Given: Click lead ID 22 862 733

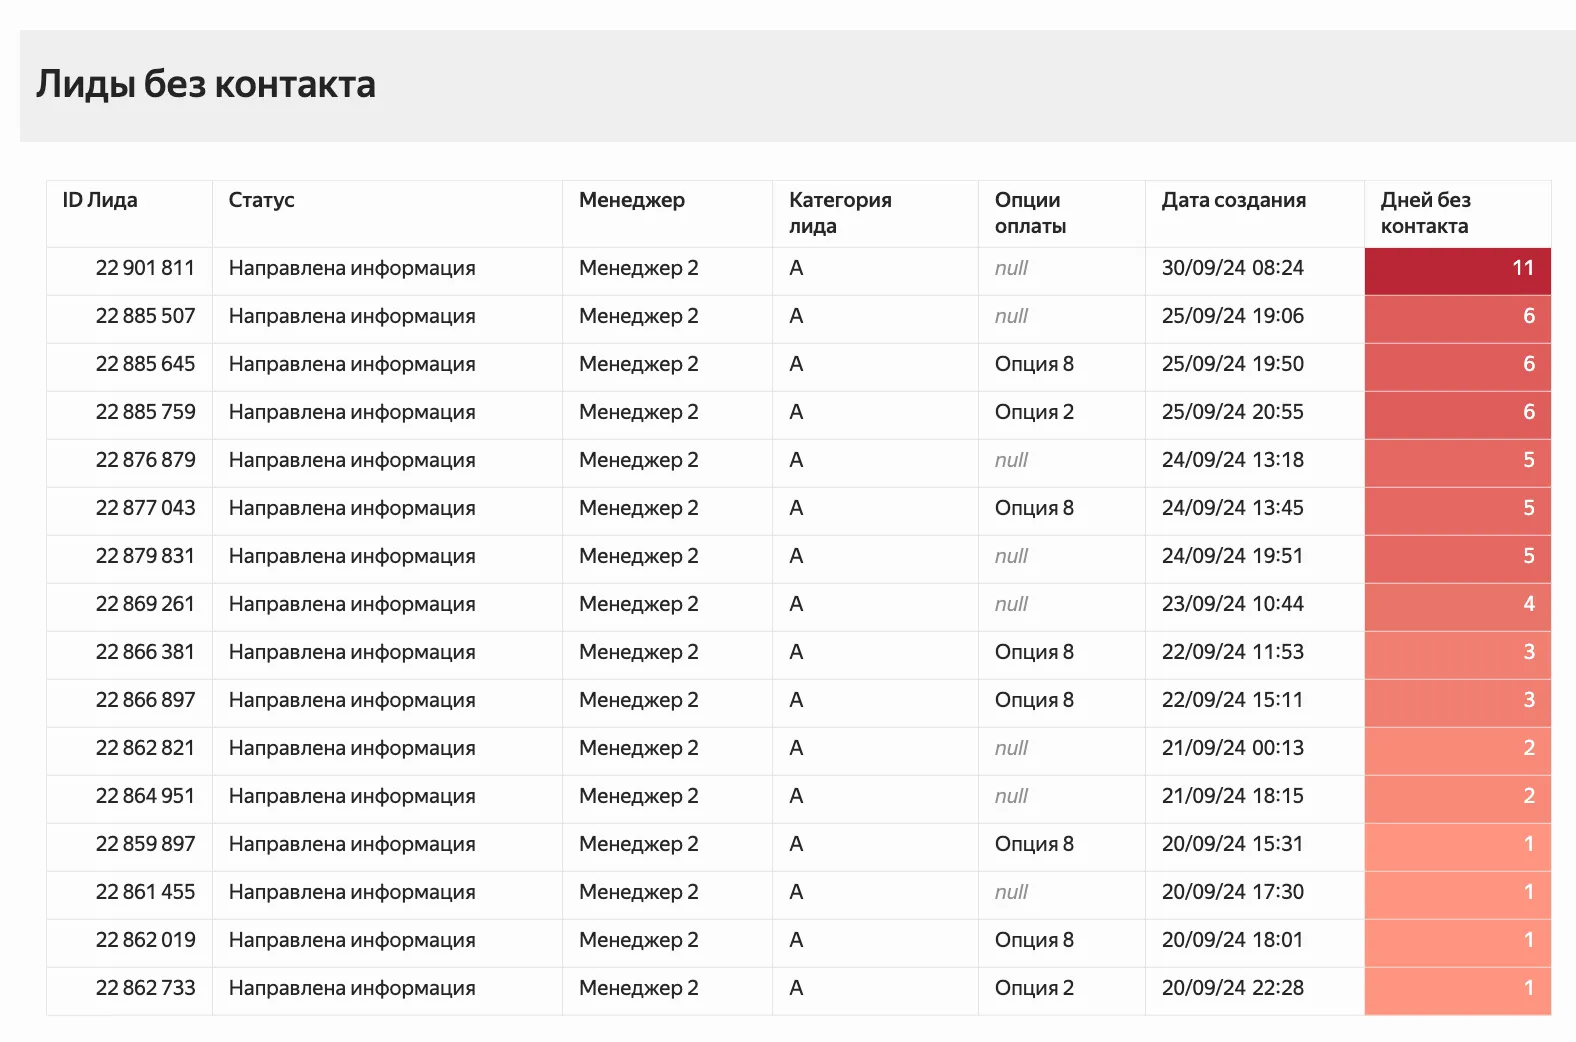Looking at the screenshot, I should (145, 988).
